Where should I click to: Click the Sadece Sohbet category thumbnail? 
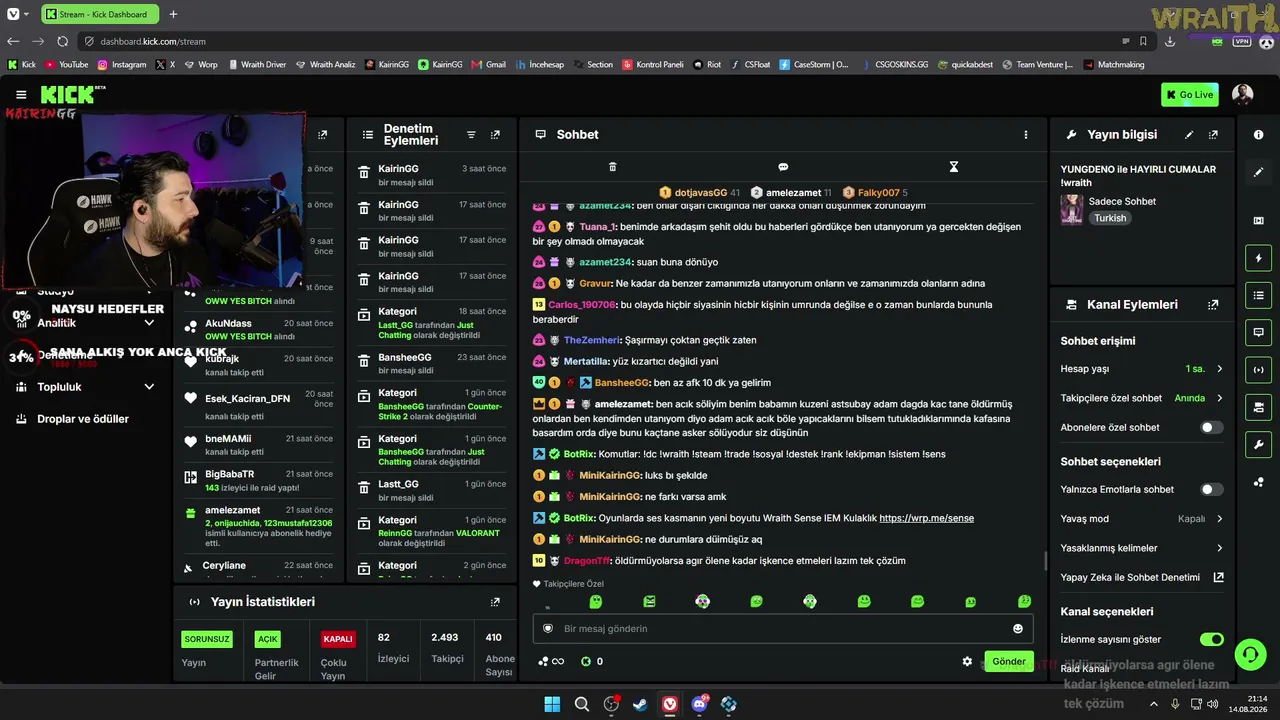[1072, 209]
